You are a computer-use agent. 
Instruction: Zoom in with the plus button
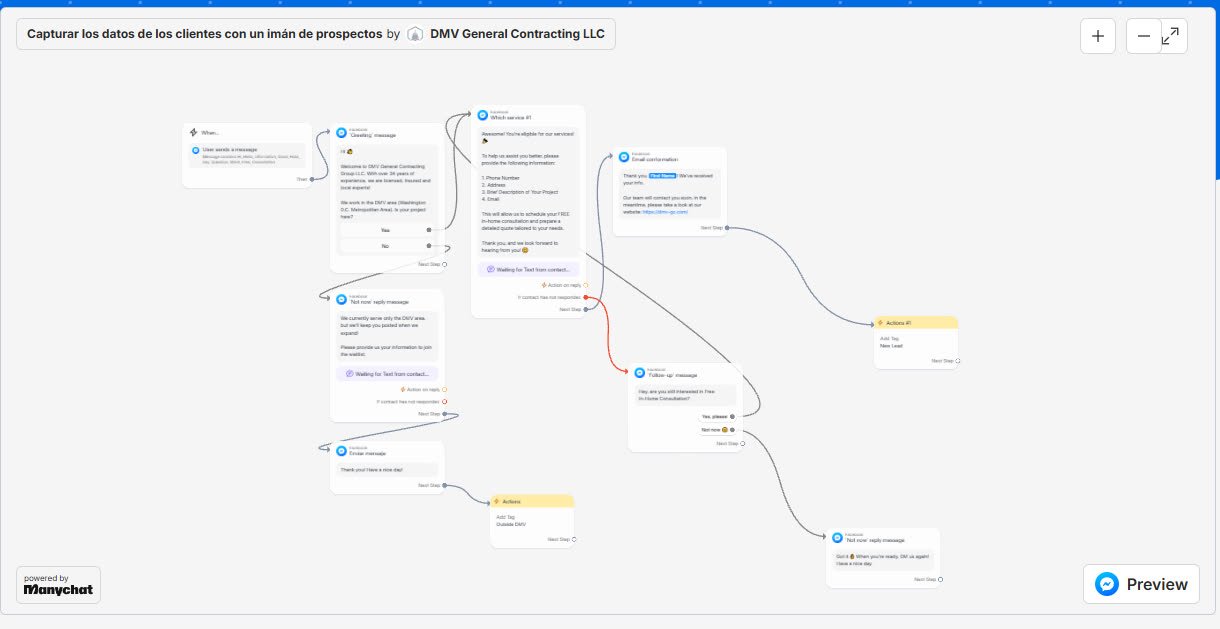(x=1097, y=36)
